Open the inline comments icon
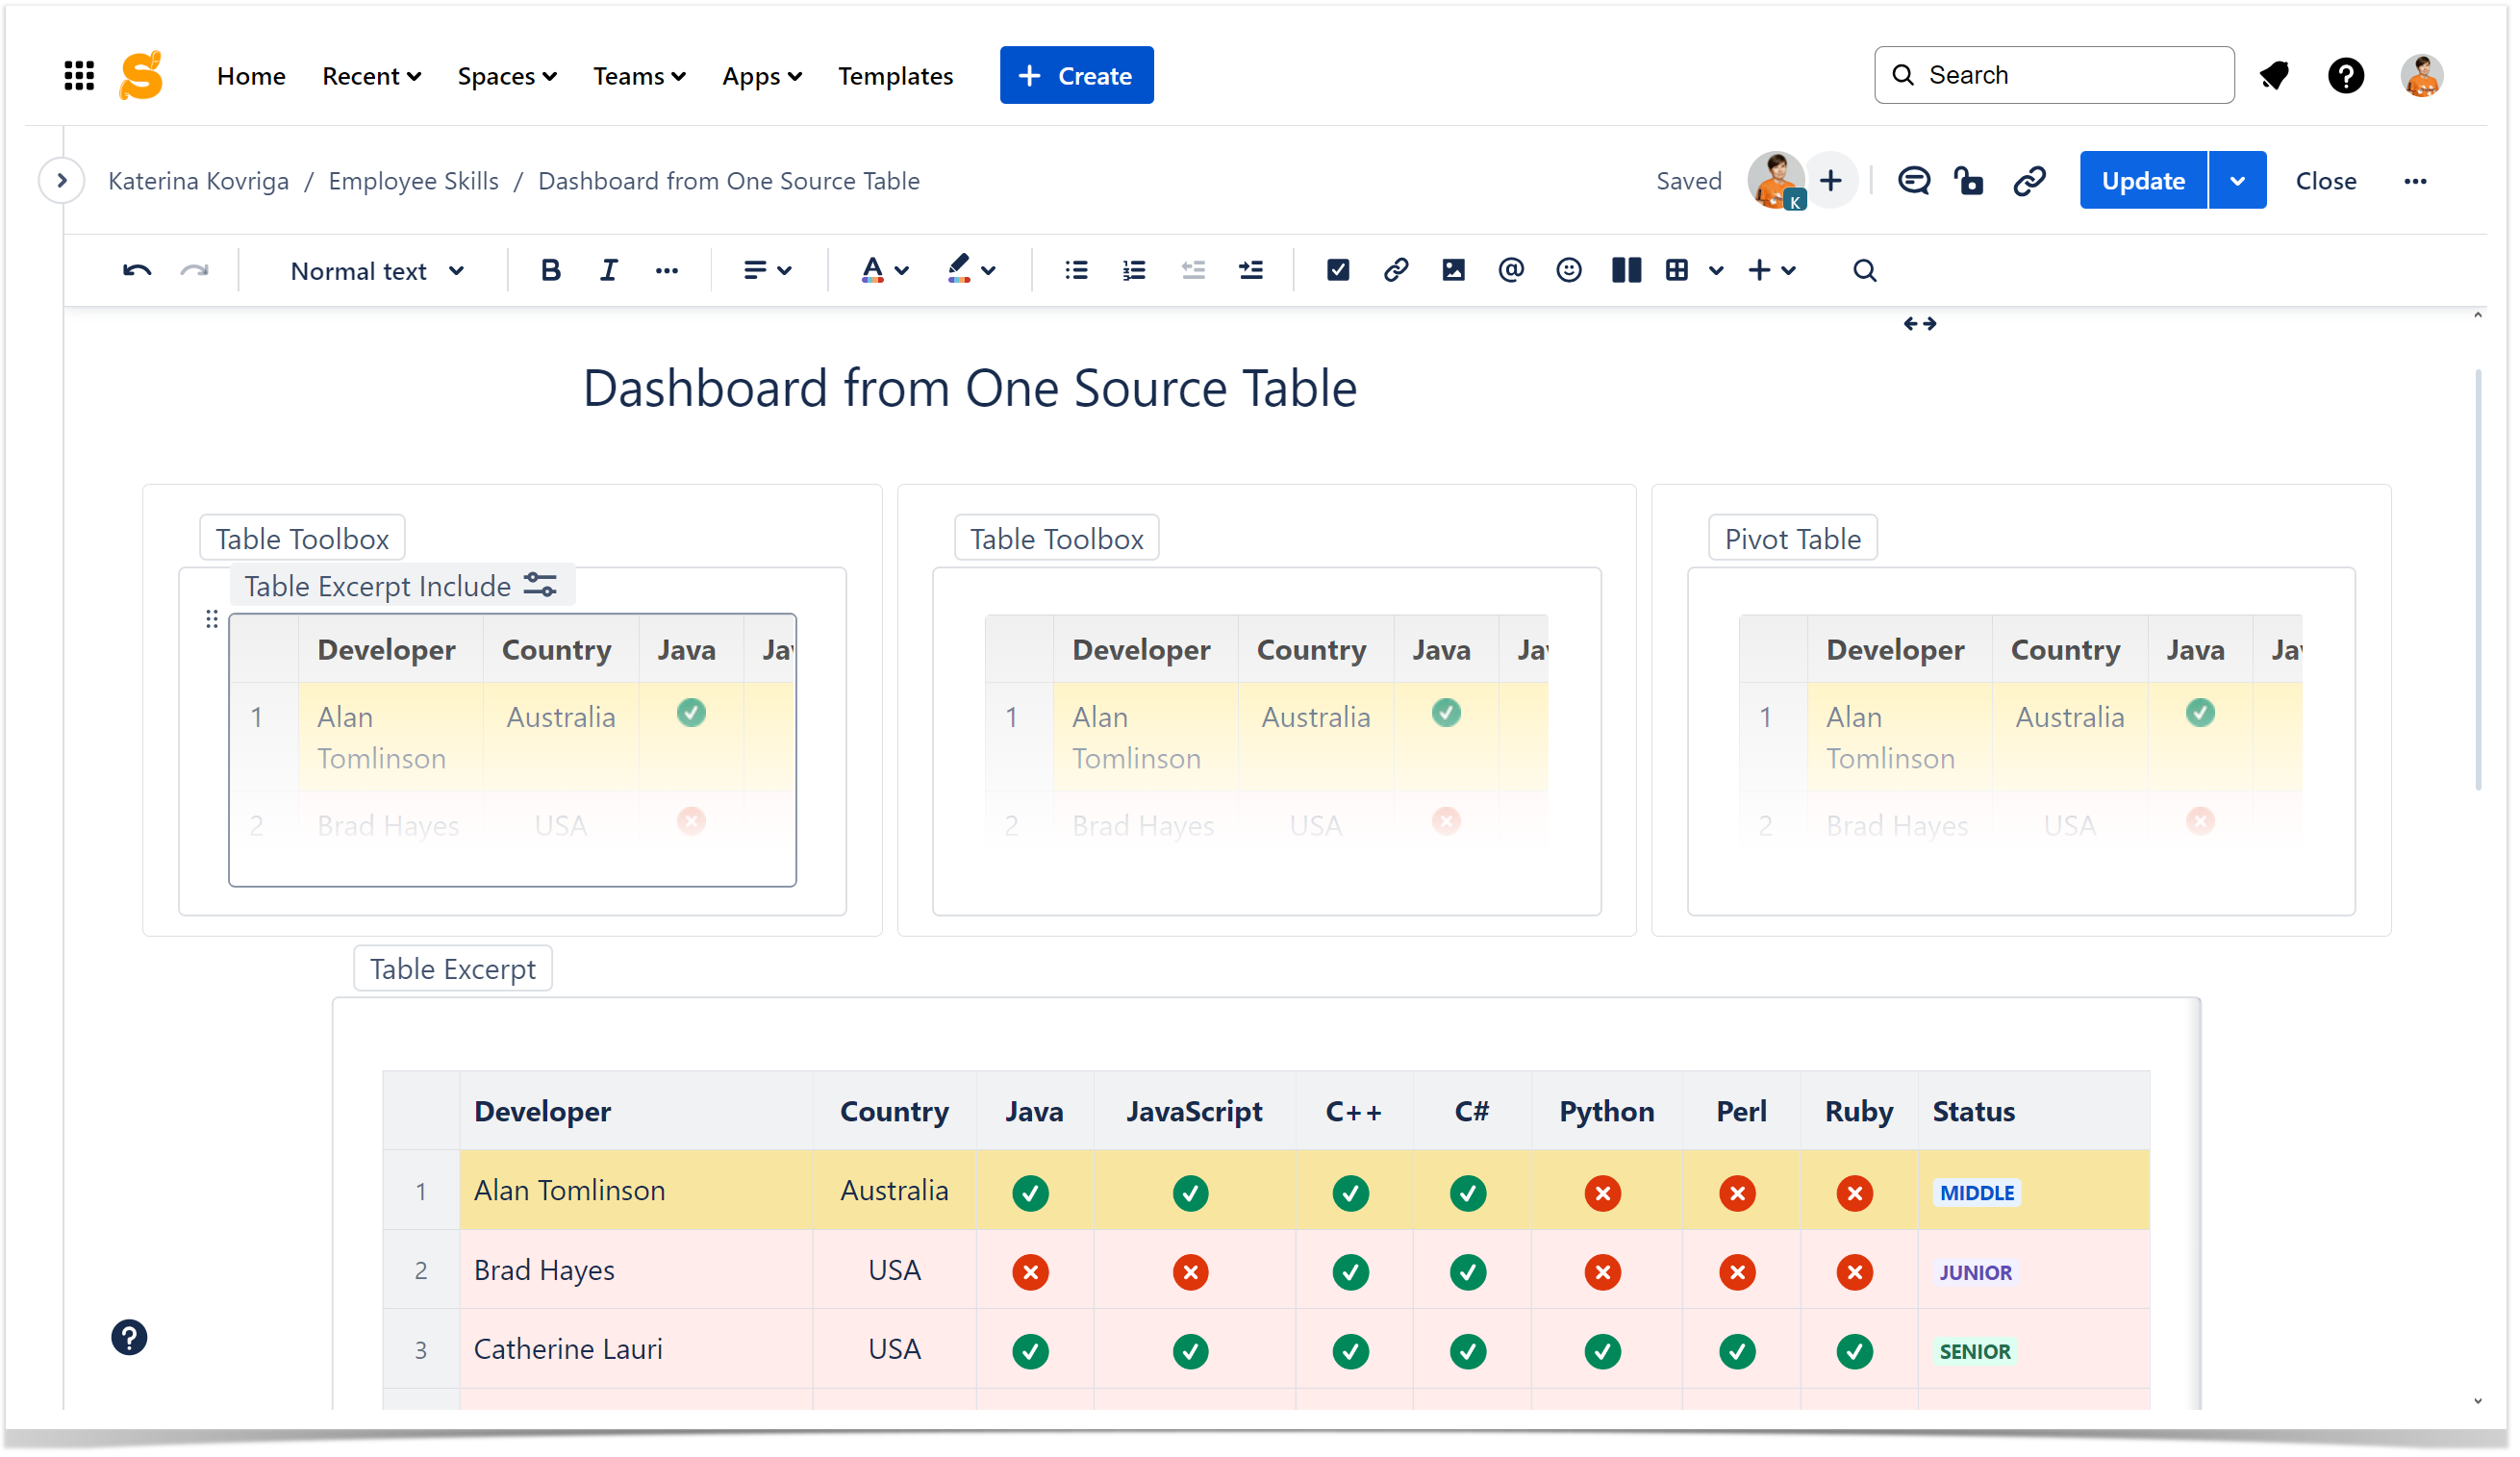2520x1457 pixels. click(1913, 181)
